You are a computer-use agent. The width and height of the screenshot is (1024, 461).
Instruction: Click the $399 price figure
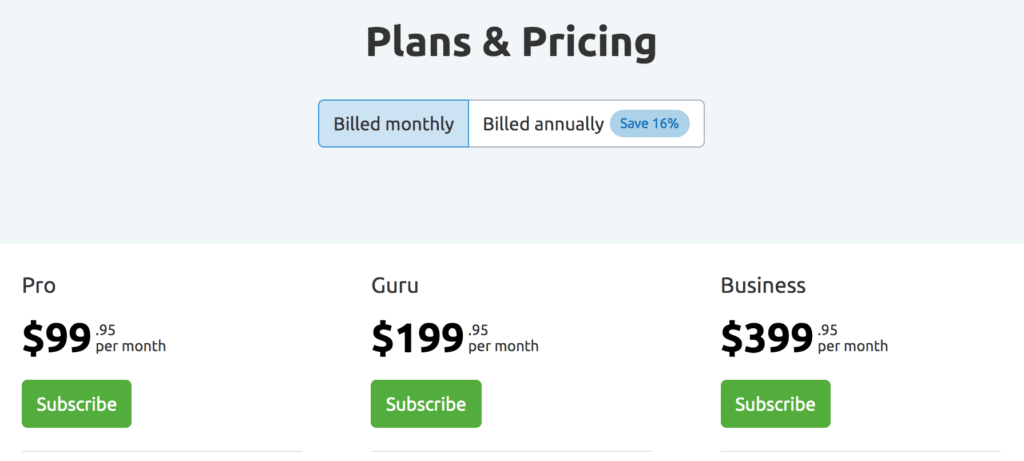pyautogui.click(x=766, y=339)
